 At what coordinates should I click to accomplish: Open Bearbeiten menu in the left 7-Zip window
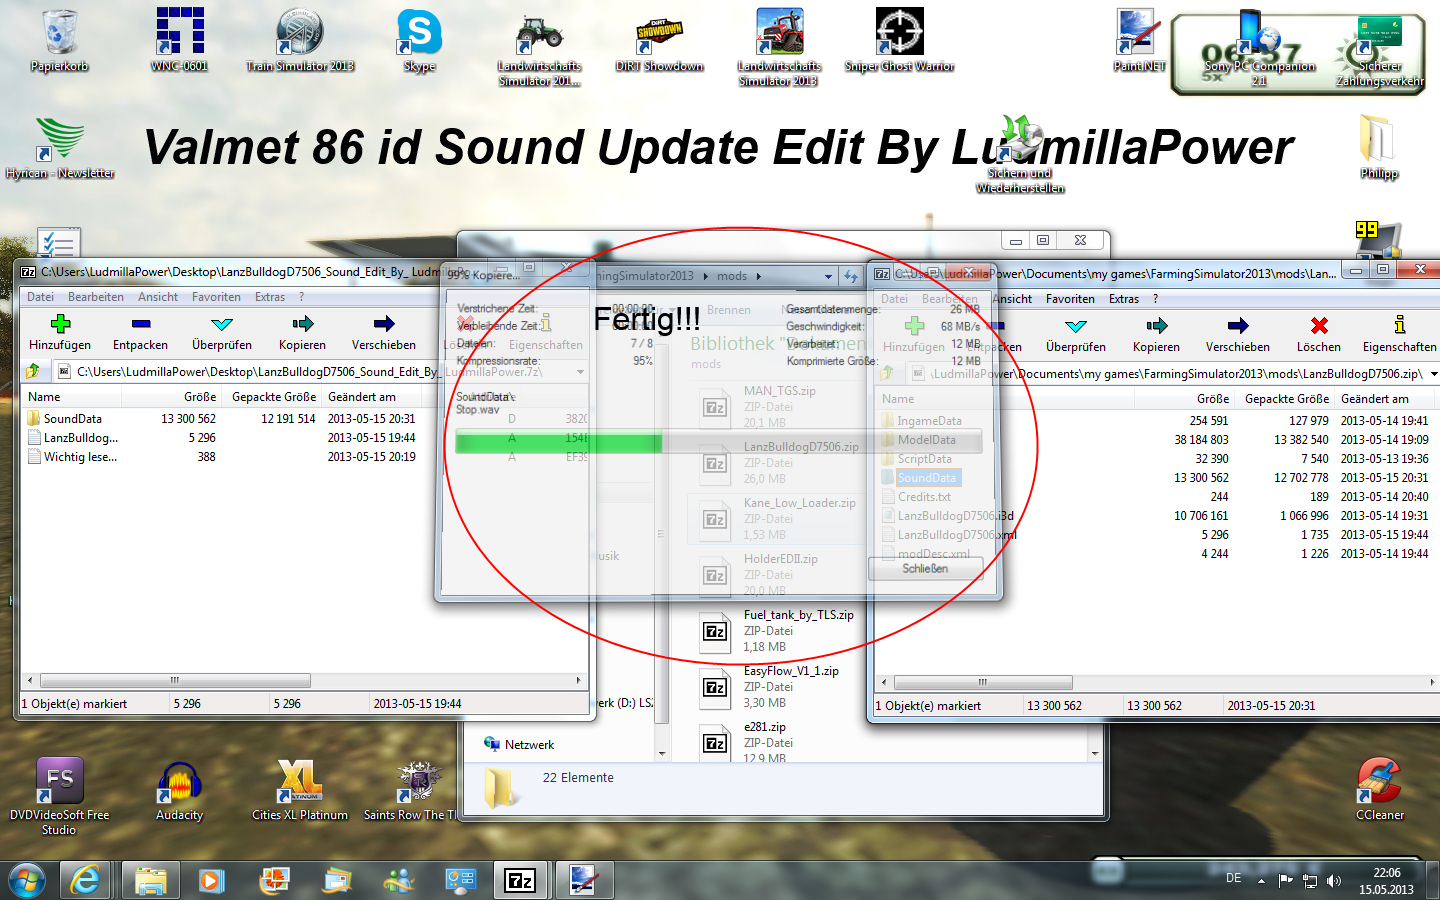click(x=96, y=297)
